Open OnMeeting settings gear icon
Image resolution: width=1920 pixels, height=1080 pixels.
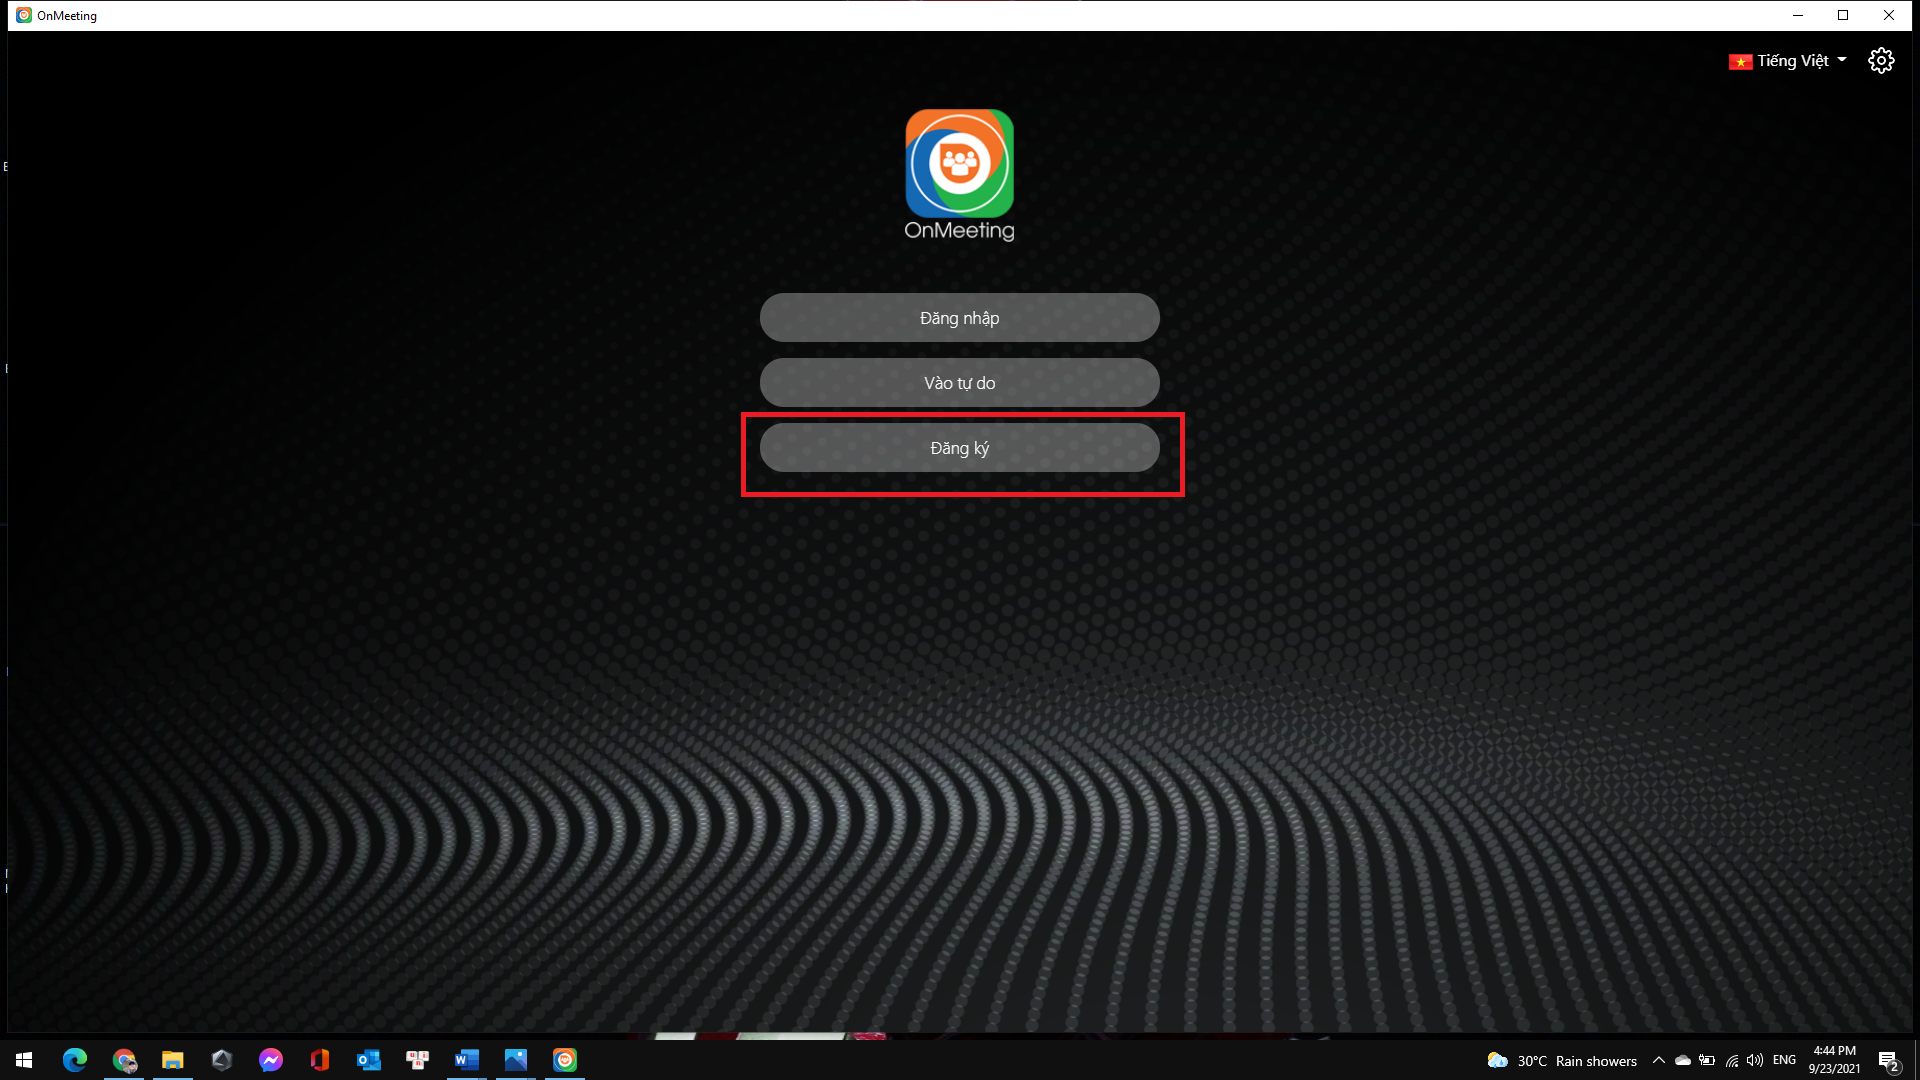coord(1881,61)
